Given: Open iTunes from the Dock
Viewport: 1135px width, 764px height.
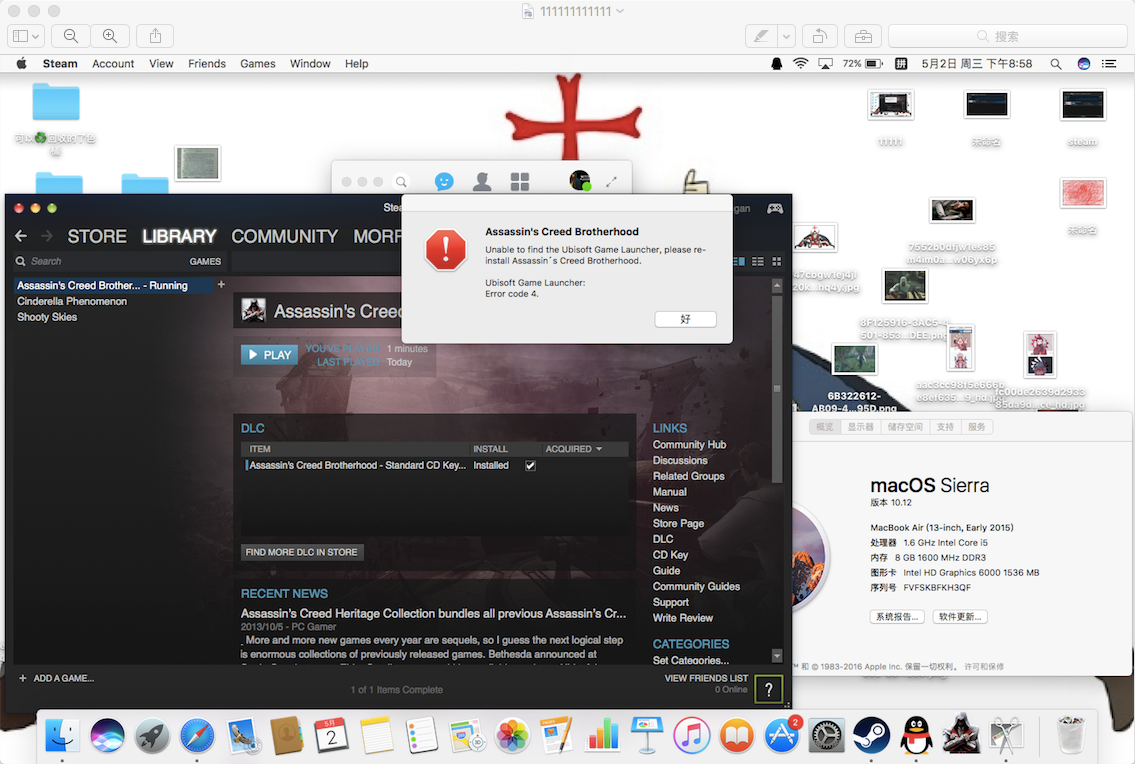Looking at the screenshot, I should click(692, 736).
